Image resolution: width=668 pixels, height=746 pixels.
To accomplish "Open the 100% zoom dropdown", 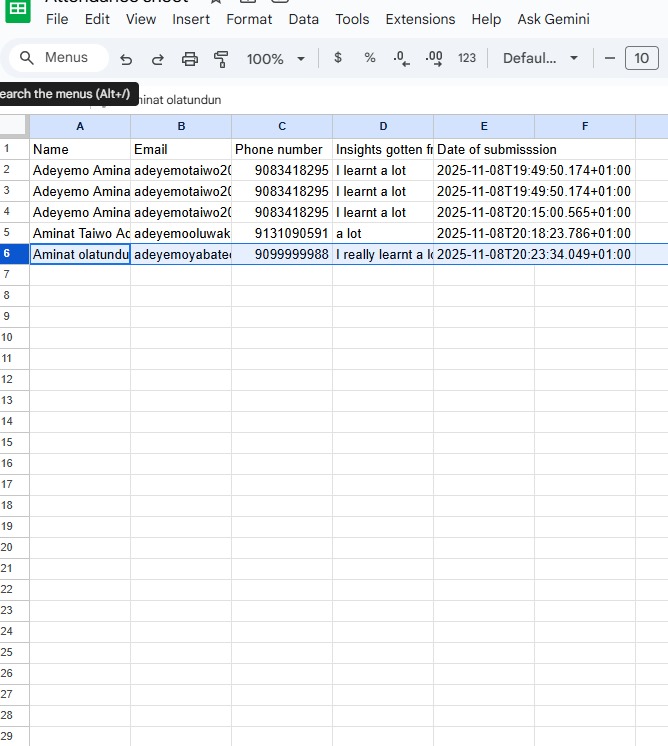I will click(x=275, y=59).
